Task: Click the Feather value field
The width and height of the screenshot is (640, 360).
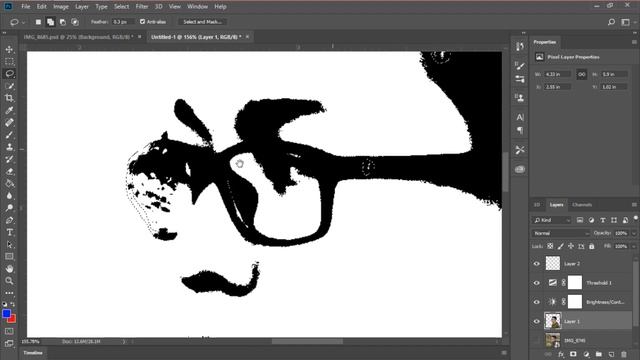Action: coord(122,22)
